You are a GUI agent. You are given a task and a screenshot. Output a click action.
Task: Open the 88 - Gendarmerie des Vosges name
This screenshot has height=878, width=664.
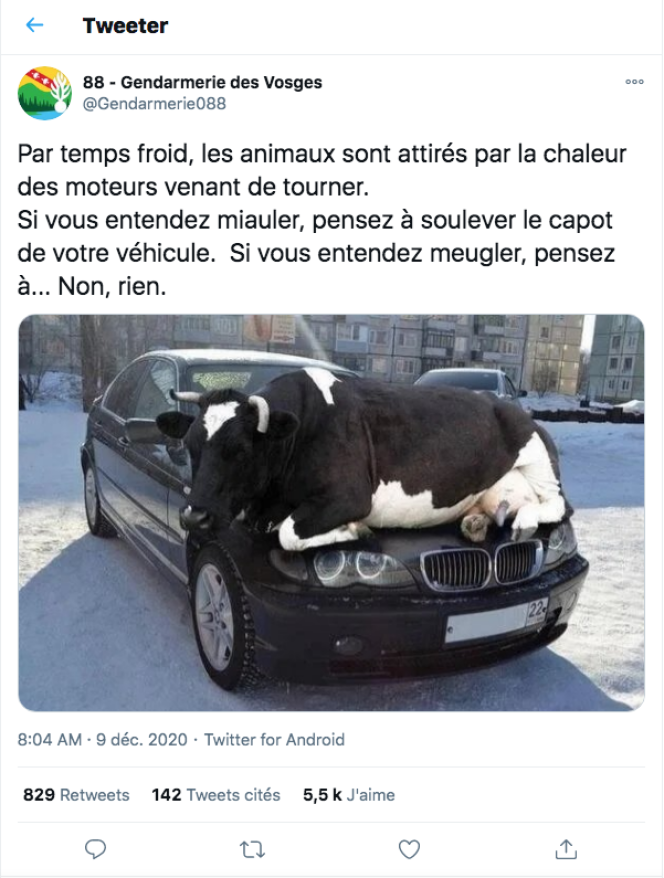(203, 82)
